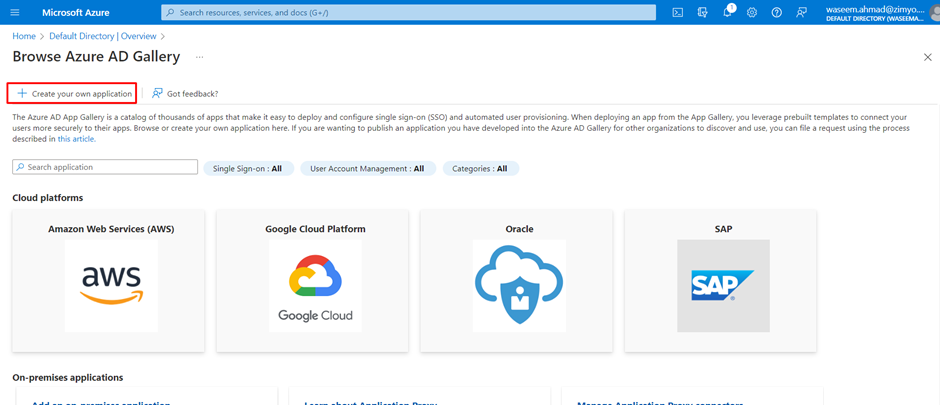940x405 pixels.
Task: Focus the Search application field
Action: [x=105, y=167]
